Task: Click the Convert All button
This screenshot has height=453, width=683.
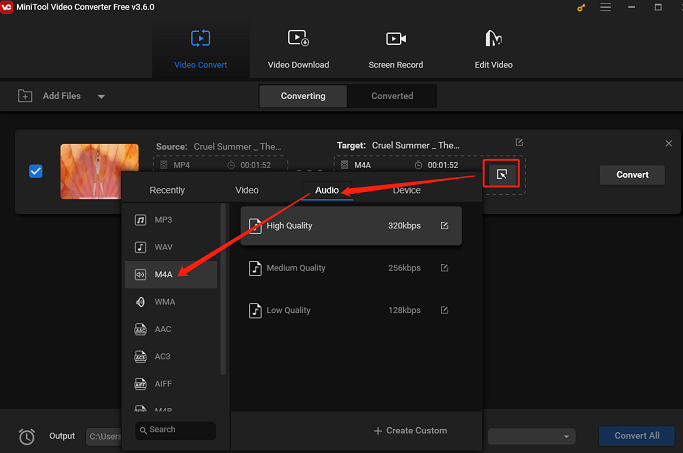Action: (x=636, y=436)
